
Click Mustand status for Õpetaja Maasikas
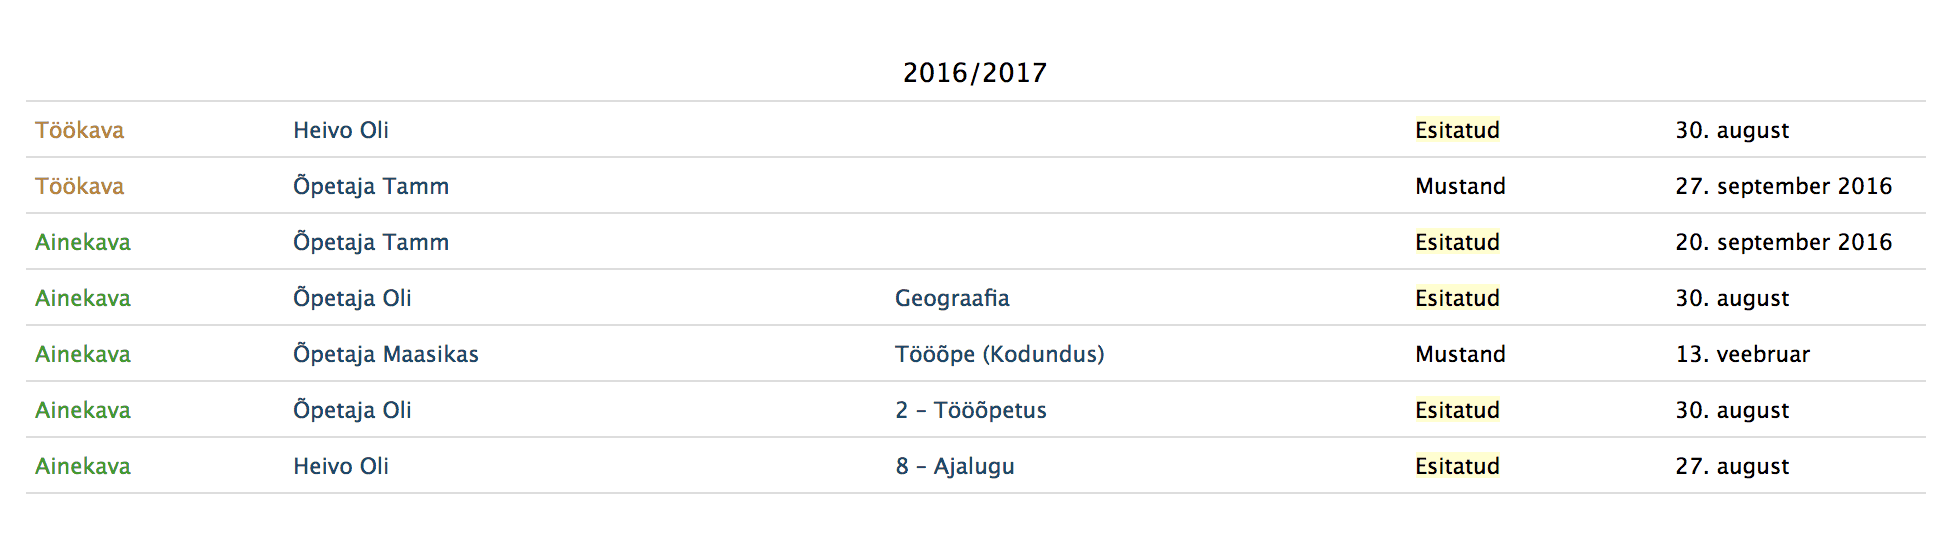pos(1460,354)
